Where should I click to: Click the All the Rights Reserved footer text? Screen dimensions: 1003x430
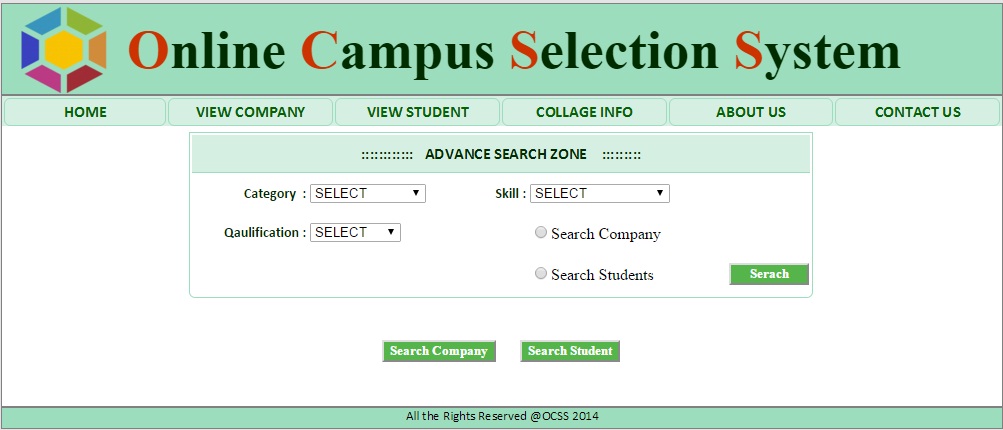tap(502, 416)
